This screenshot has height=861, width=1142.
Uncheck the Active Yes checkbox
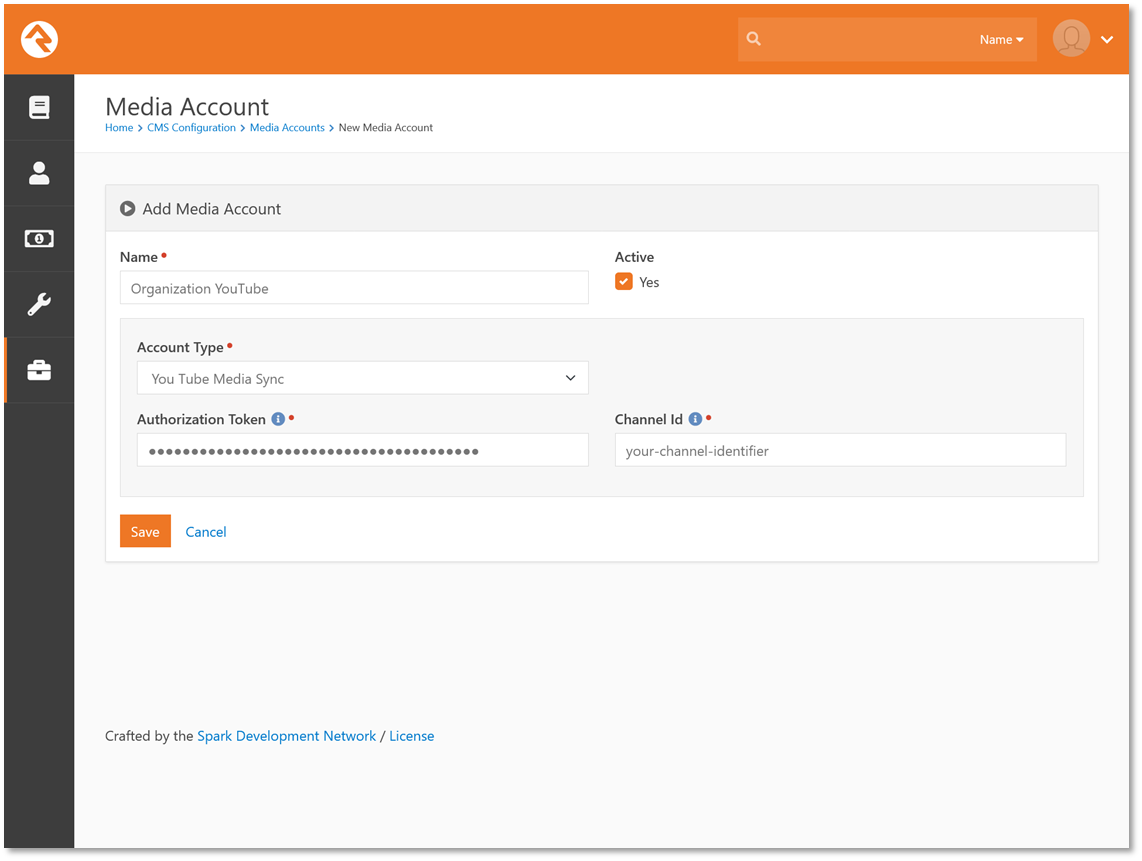click(x=624, y=282)
